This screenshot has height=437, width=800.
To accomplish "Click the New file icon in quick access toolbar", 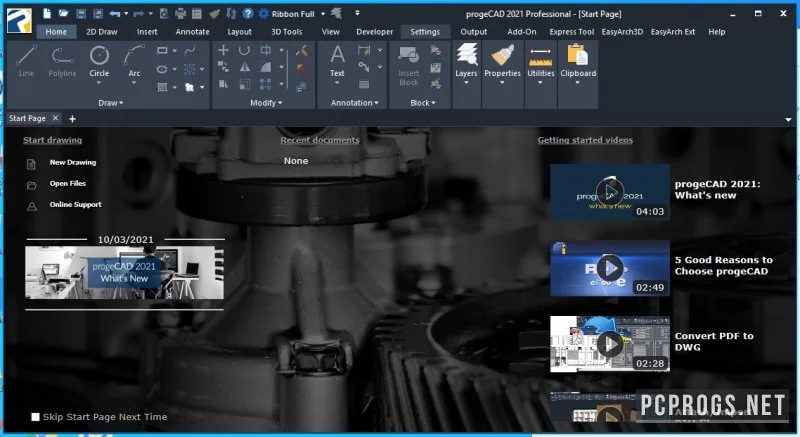I will coord(46,14).
